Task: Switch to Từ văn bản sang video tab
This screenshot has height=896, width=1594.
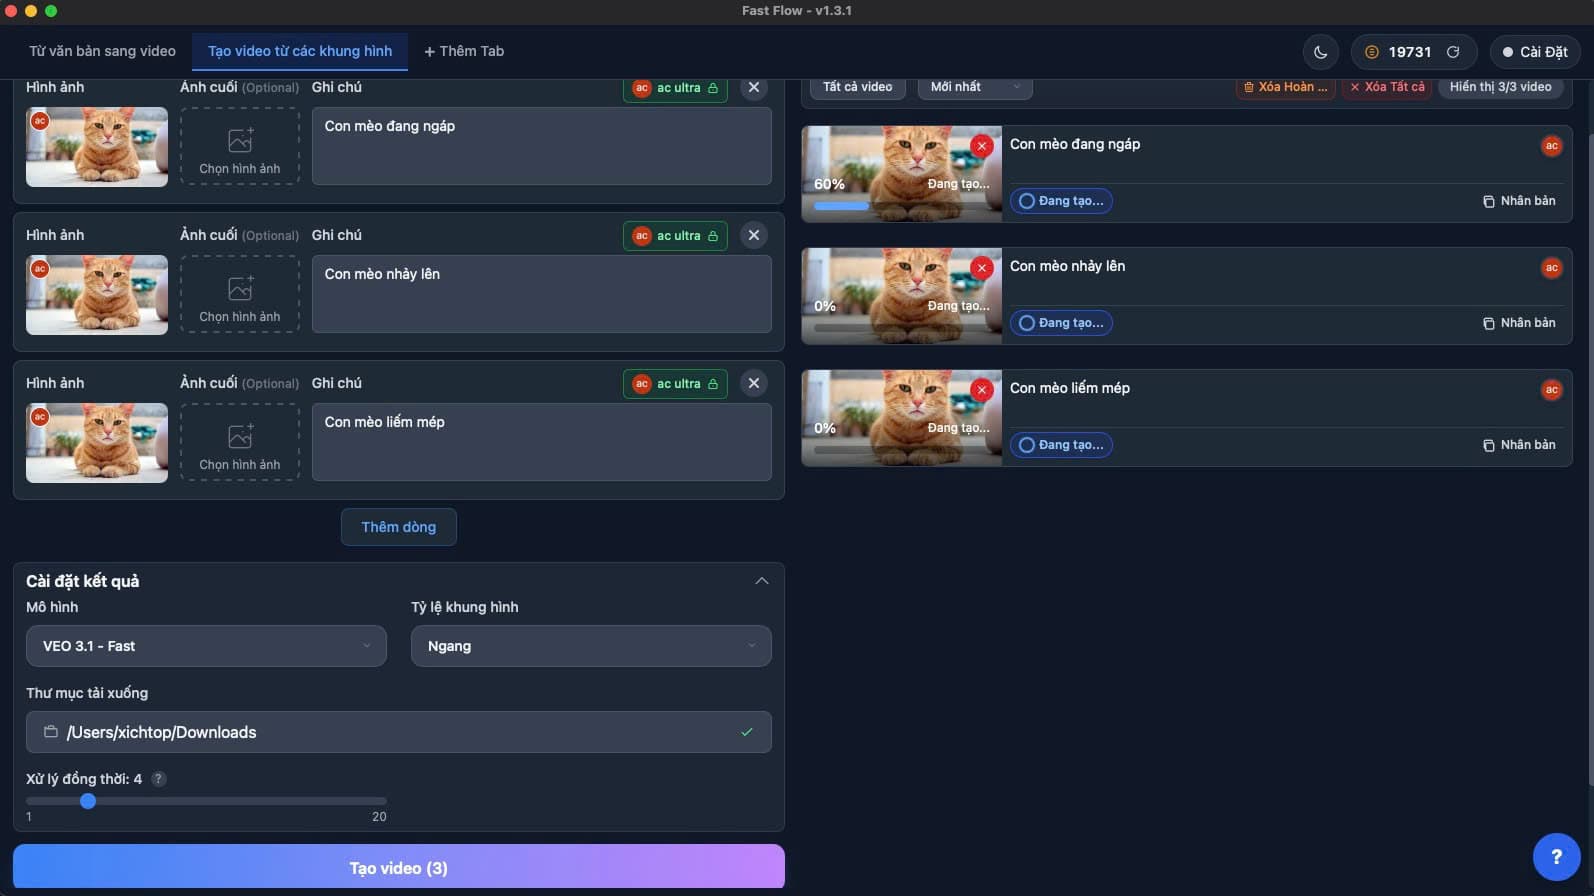Action: (x=102, y=51)
